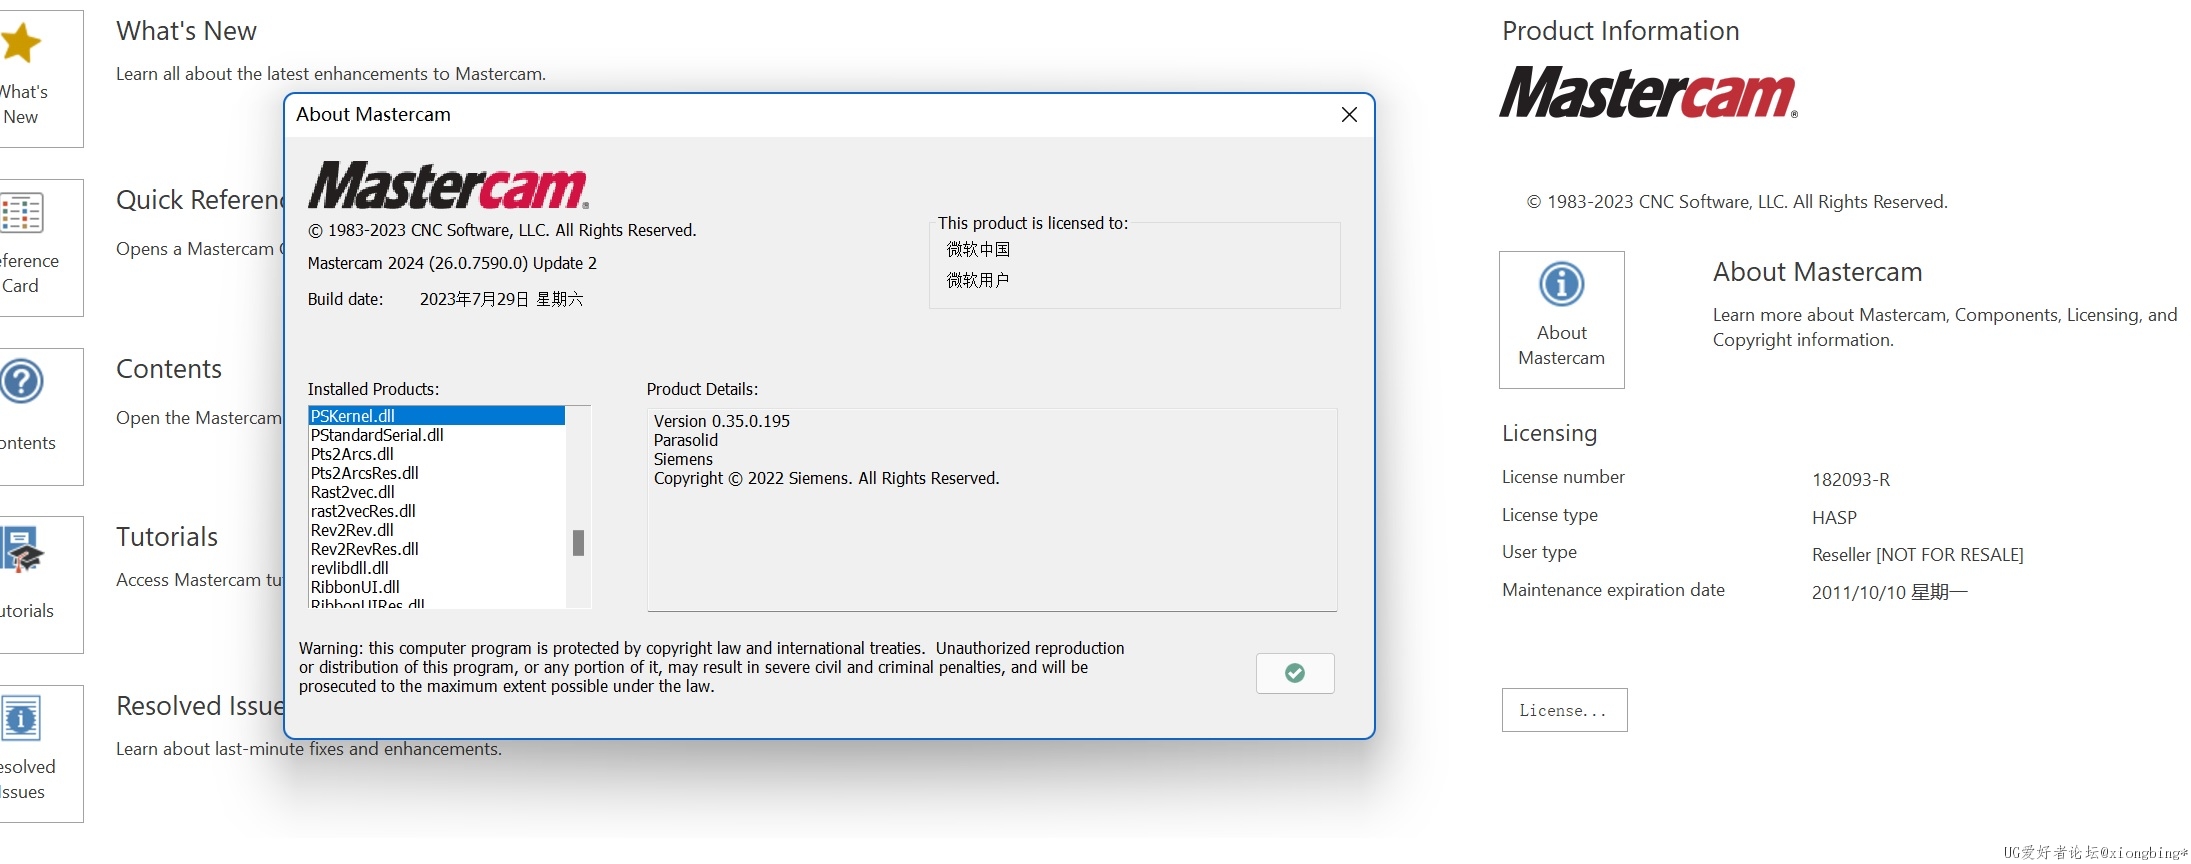Screen dimensions: 2191x864
Task: Click the Product Information Mastercam logo
Action: point(1648,92)
